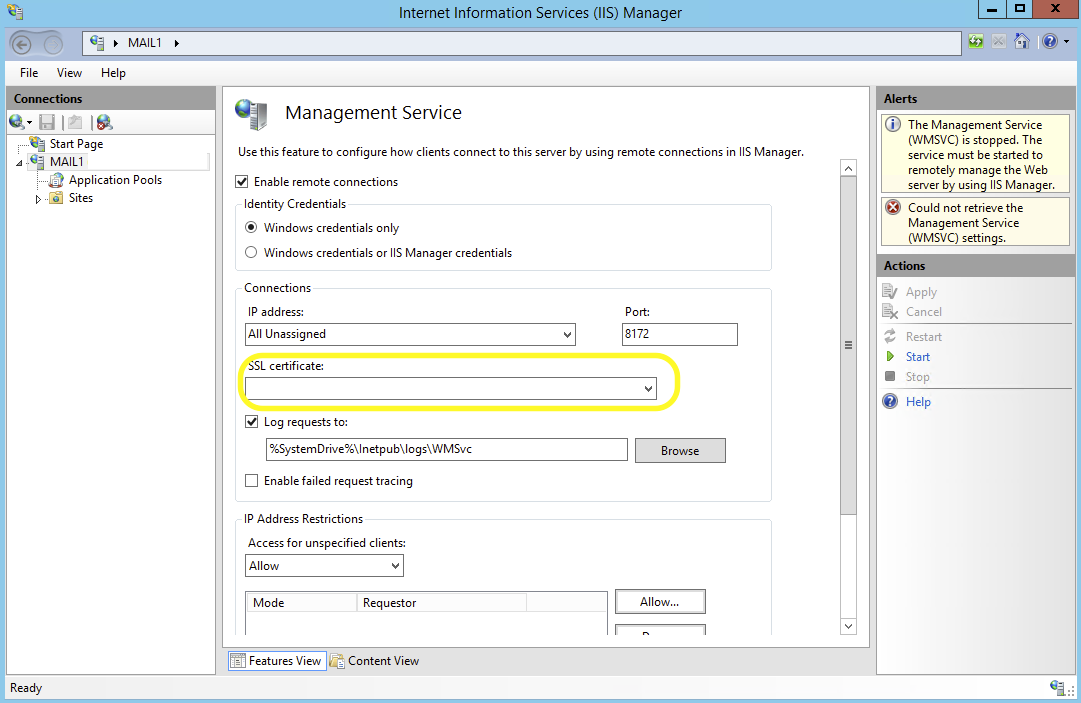The image size is (1081, 703).
Task: Click the Browse button for log location
Action: pos(680,450)
